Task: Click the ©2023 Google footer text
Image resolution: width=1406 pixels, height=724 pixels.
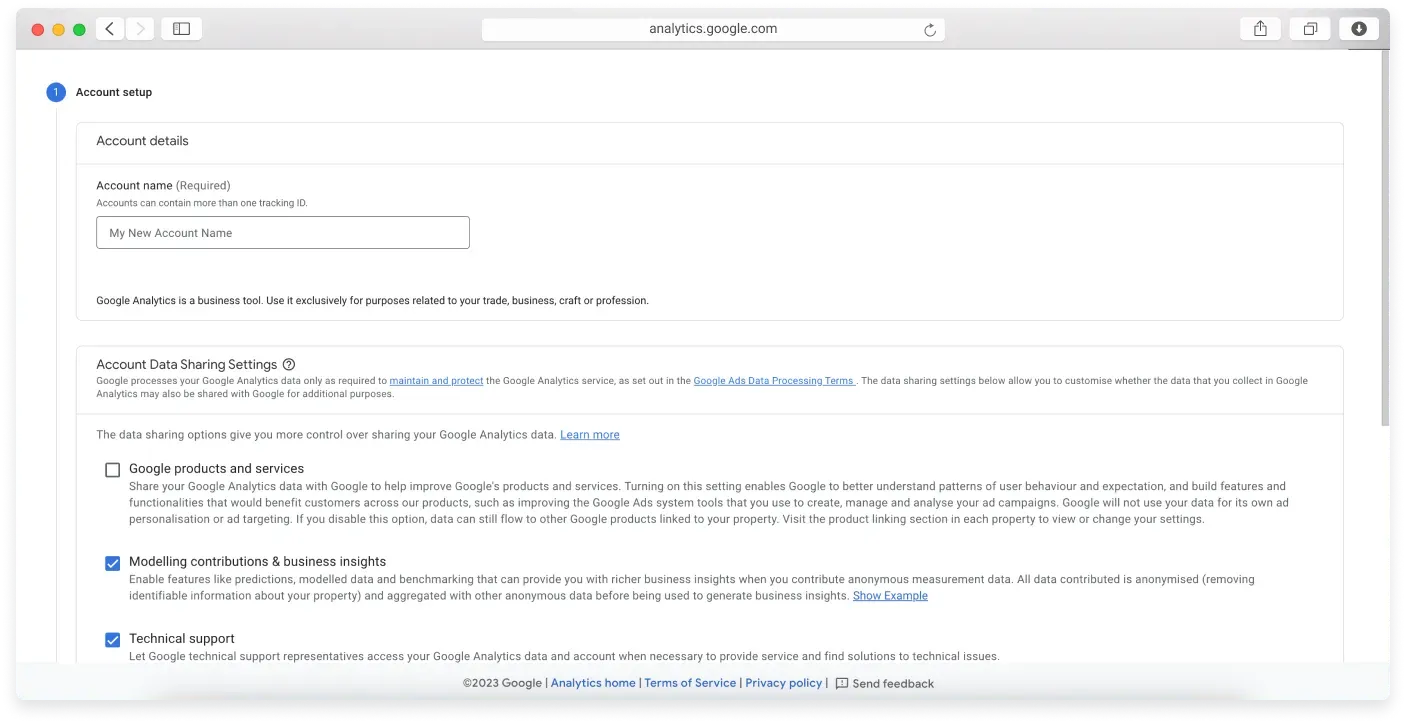Action: point(502,683)
